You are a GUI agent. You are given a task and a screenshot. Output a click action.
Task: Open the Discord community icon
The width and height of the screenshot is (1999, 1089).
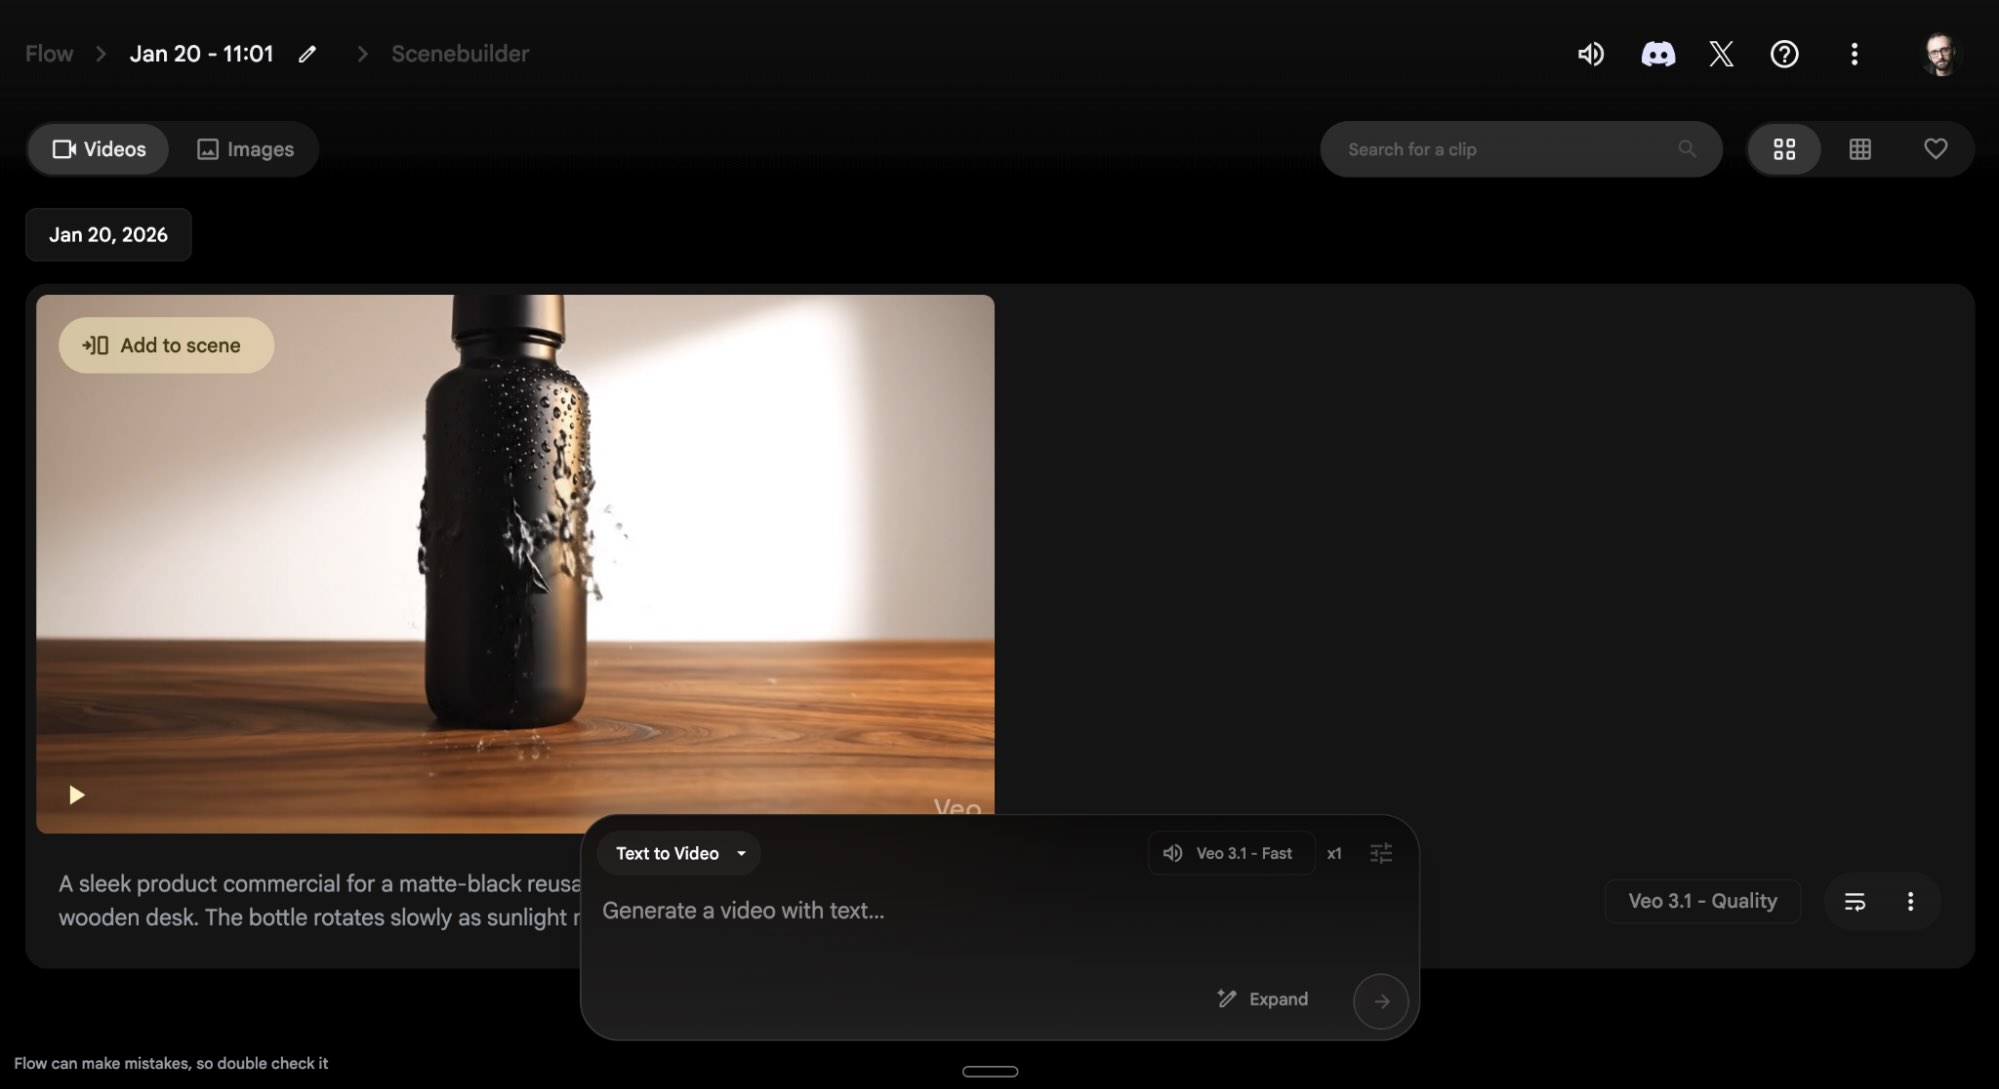pyautogui.click(x=1657, y=54)
